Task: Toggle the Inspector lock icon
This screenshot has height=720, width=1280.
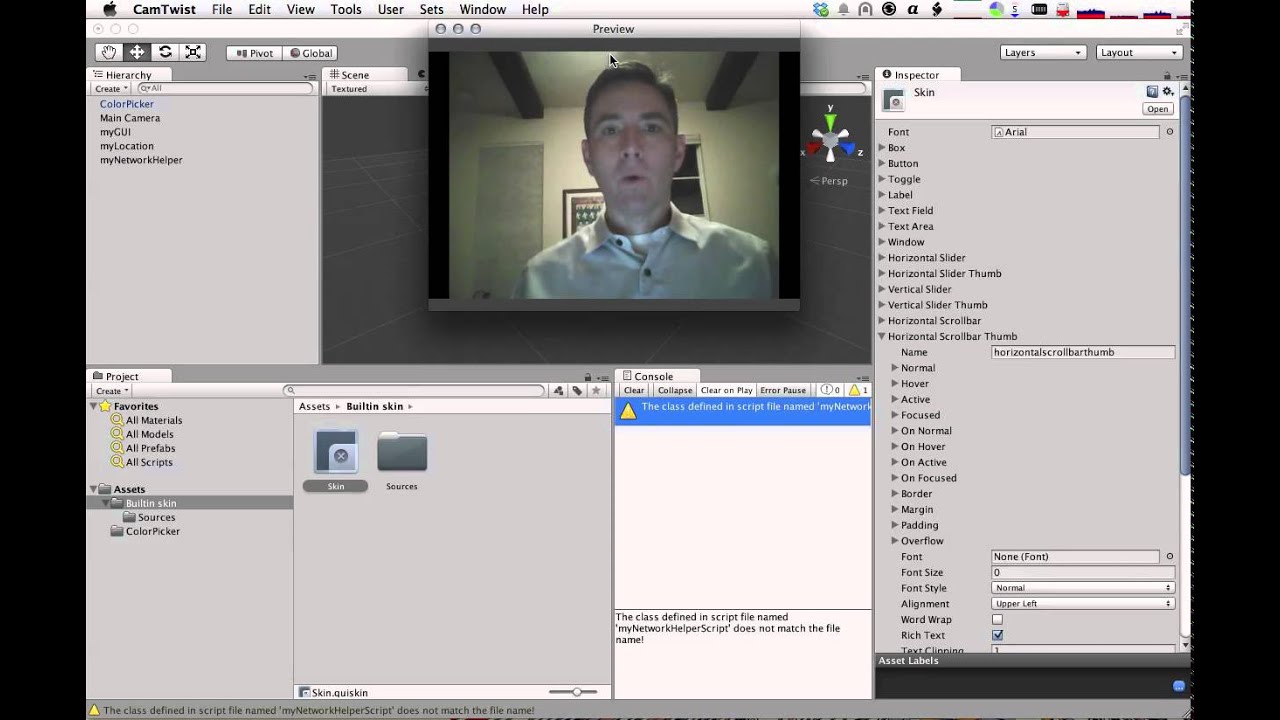Action: click(x=1166, y=75)
